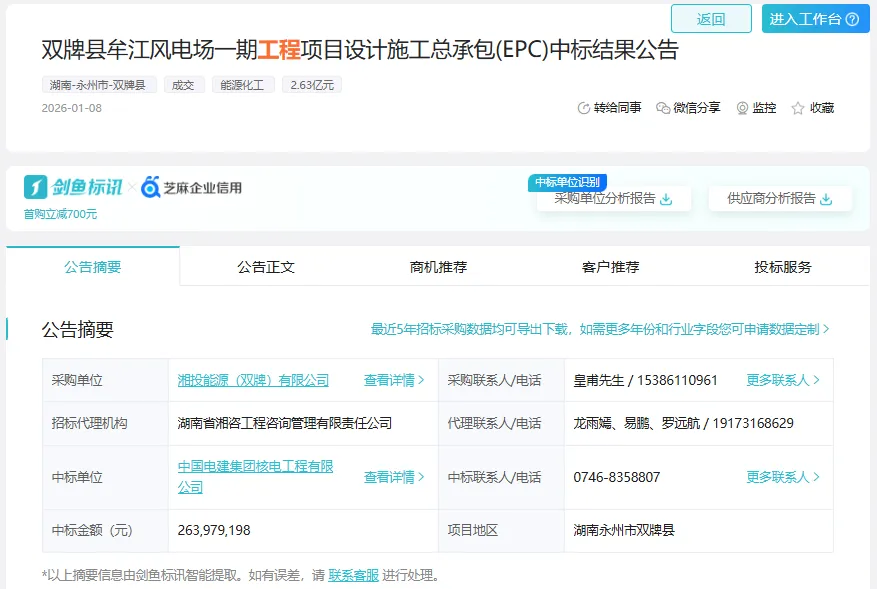The width and height of the screenshot is (877, 589).
Task: Download the 供应商分析报告
Action: pos(826,199)
